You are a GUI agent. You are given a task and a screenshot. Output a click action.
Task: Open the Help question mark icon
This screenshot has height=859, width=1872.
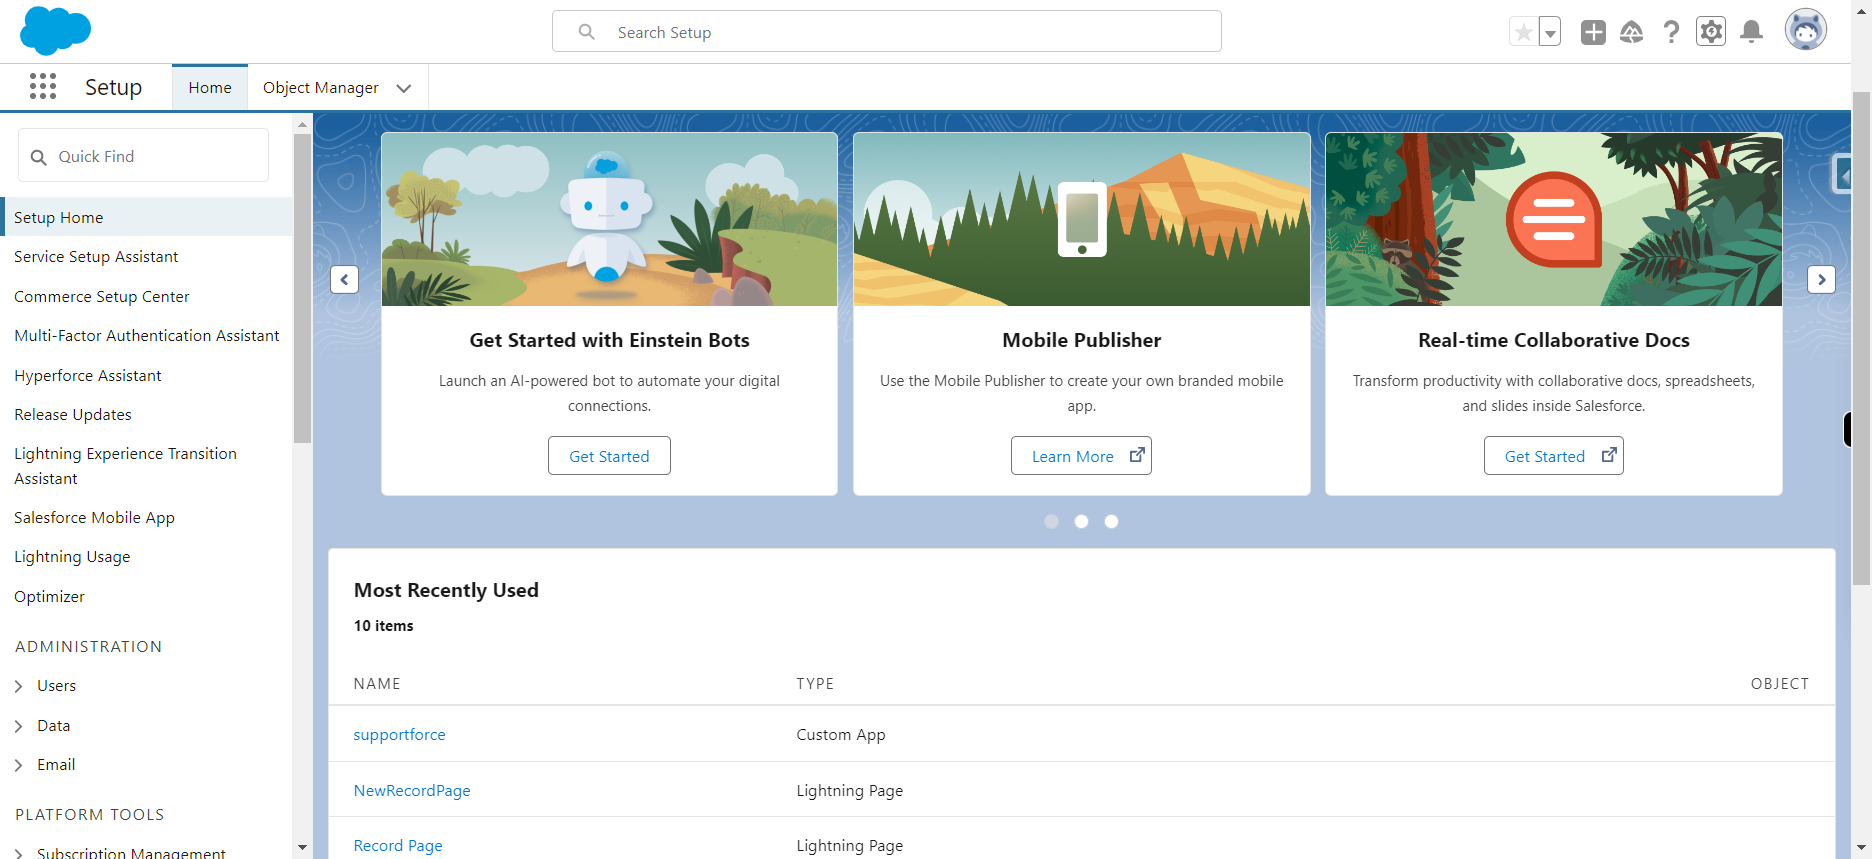[x=1671, y=32]
